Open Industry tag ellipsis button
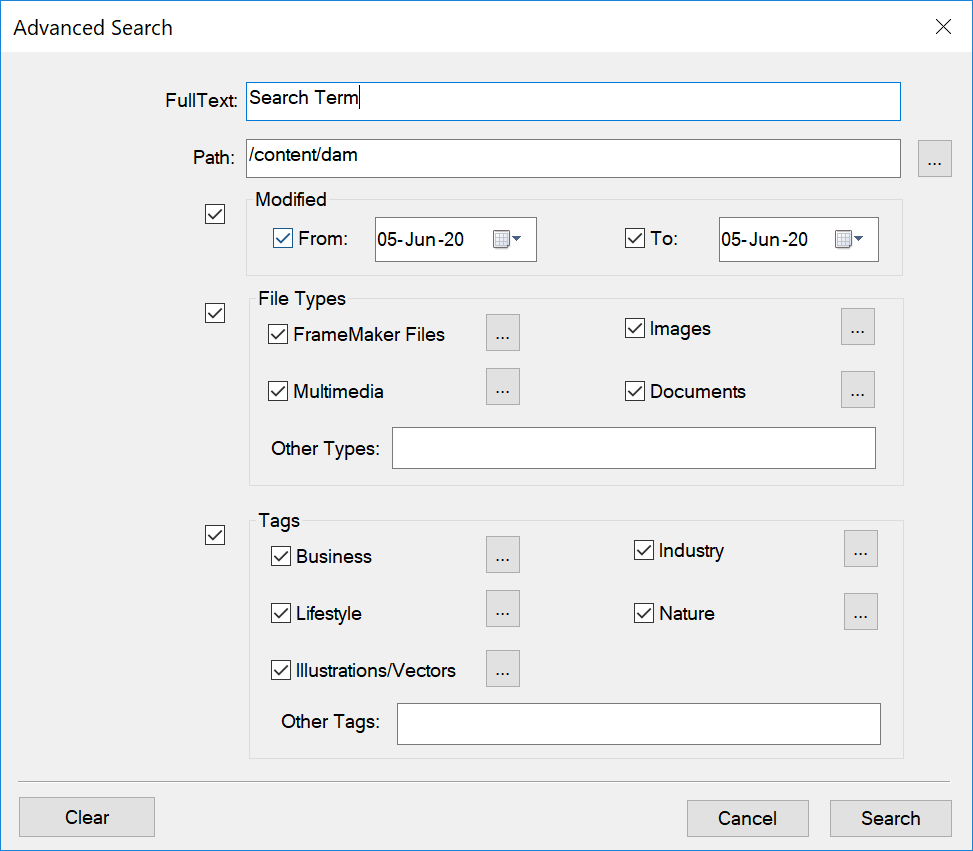Image resolution: width=973 pixels, height=851 pixels. 861,549
